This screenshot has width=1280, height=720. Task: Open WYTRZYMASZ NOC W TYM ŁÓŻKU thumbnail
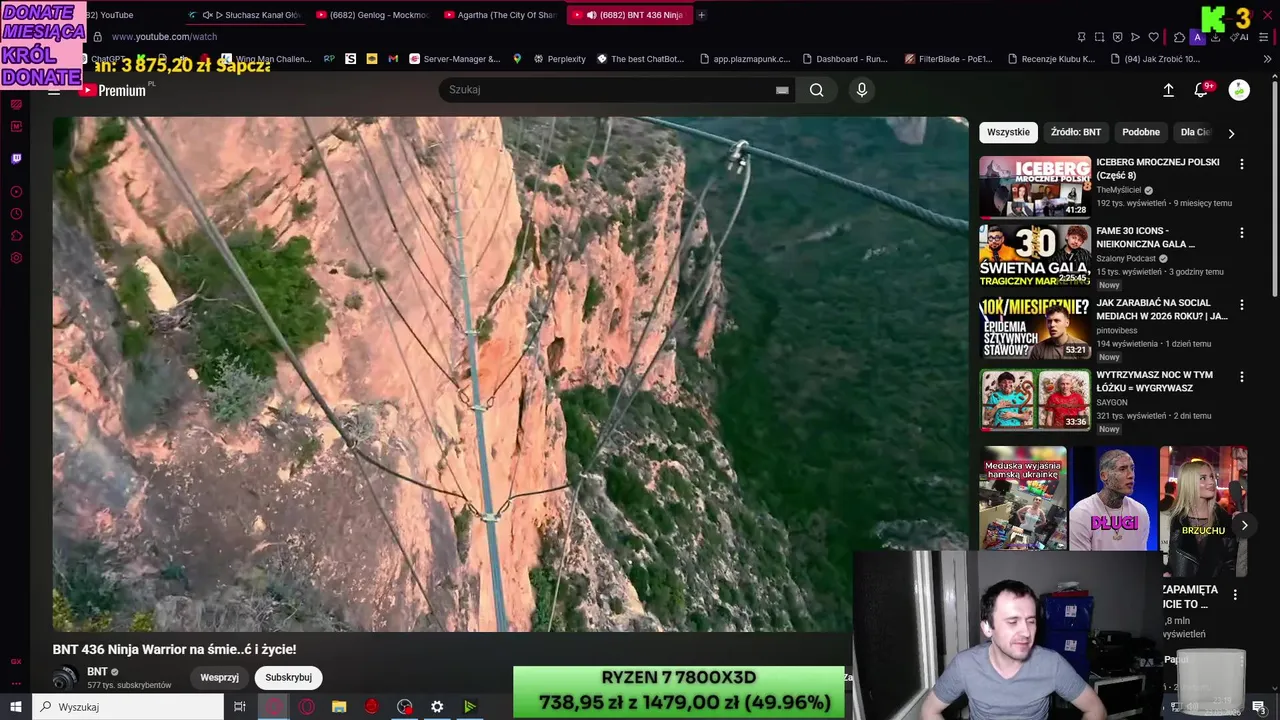1035,400
